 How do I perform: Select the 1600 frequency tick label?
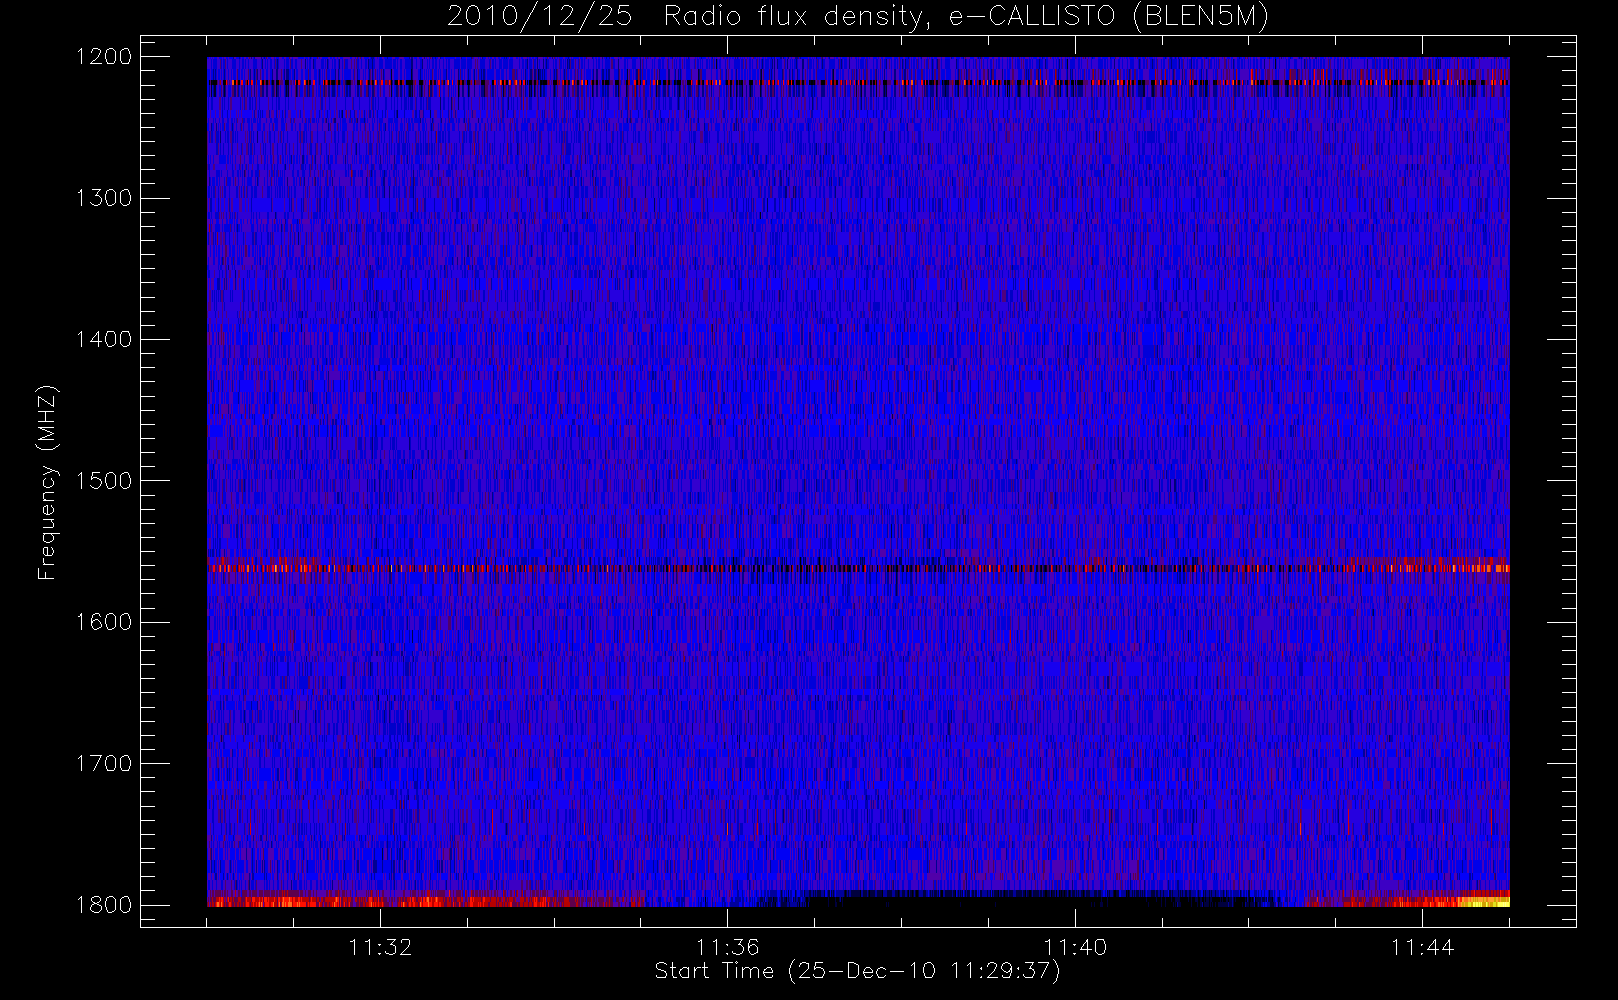(x=104, y=622)
